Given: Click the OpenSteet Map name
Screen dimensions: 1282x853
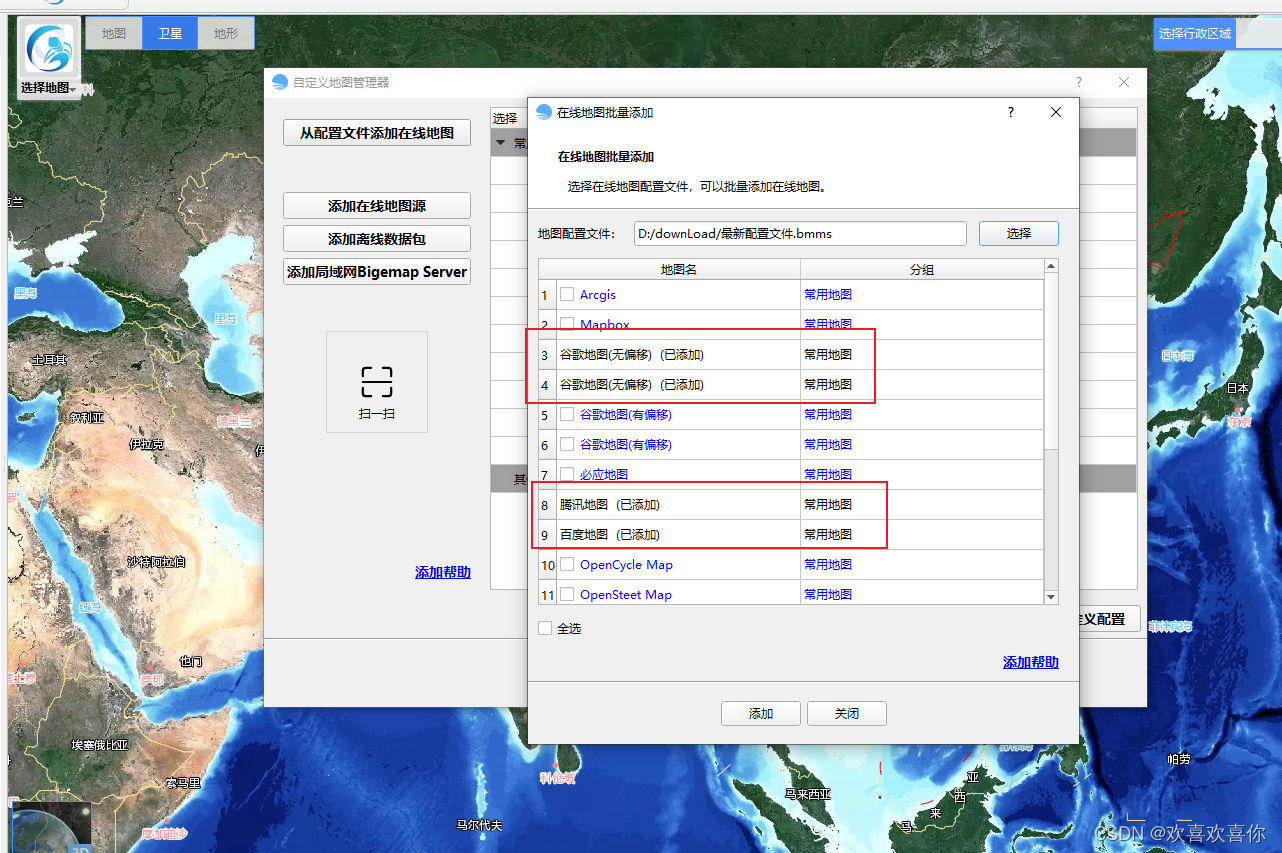Looking at the screenshot, I should (626, 594).
